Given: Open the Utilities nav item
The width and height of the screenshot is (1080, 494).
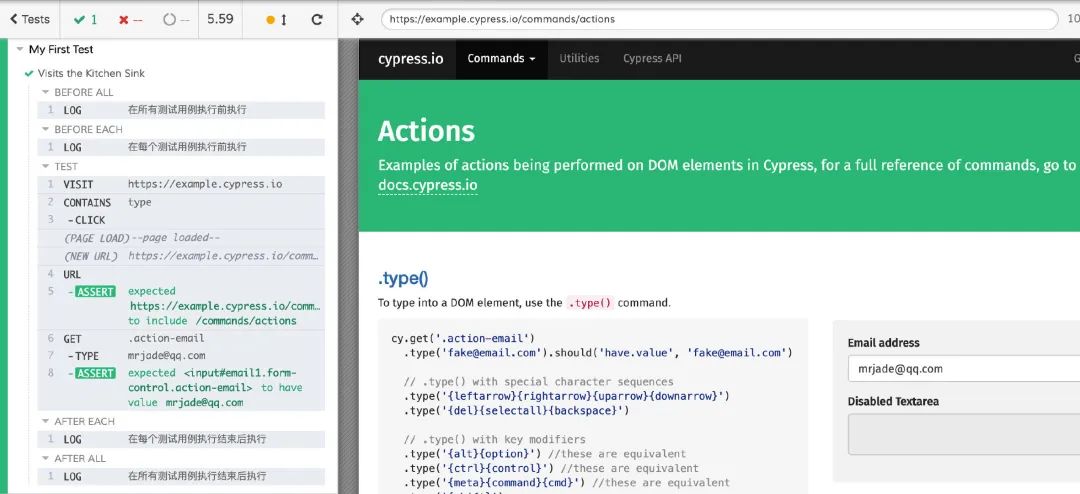Looking at the screenshot, I should pos(579,59).
